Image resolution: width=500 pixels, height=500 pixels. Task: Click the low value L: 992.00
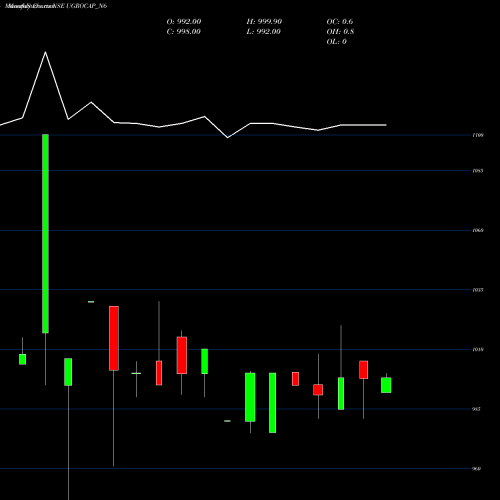click(x=263, y=32)
